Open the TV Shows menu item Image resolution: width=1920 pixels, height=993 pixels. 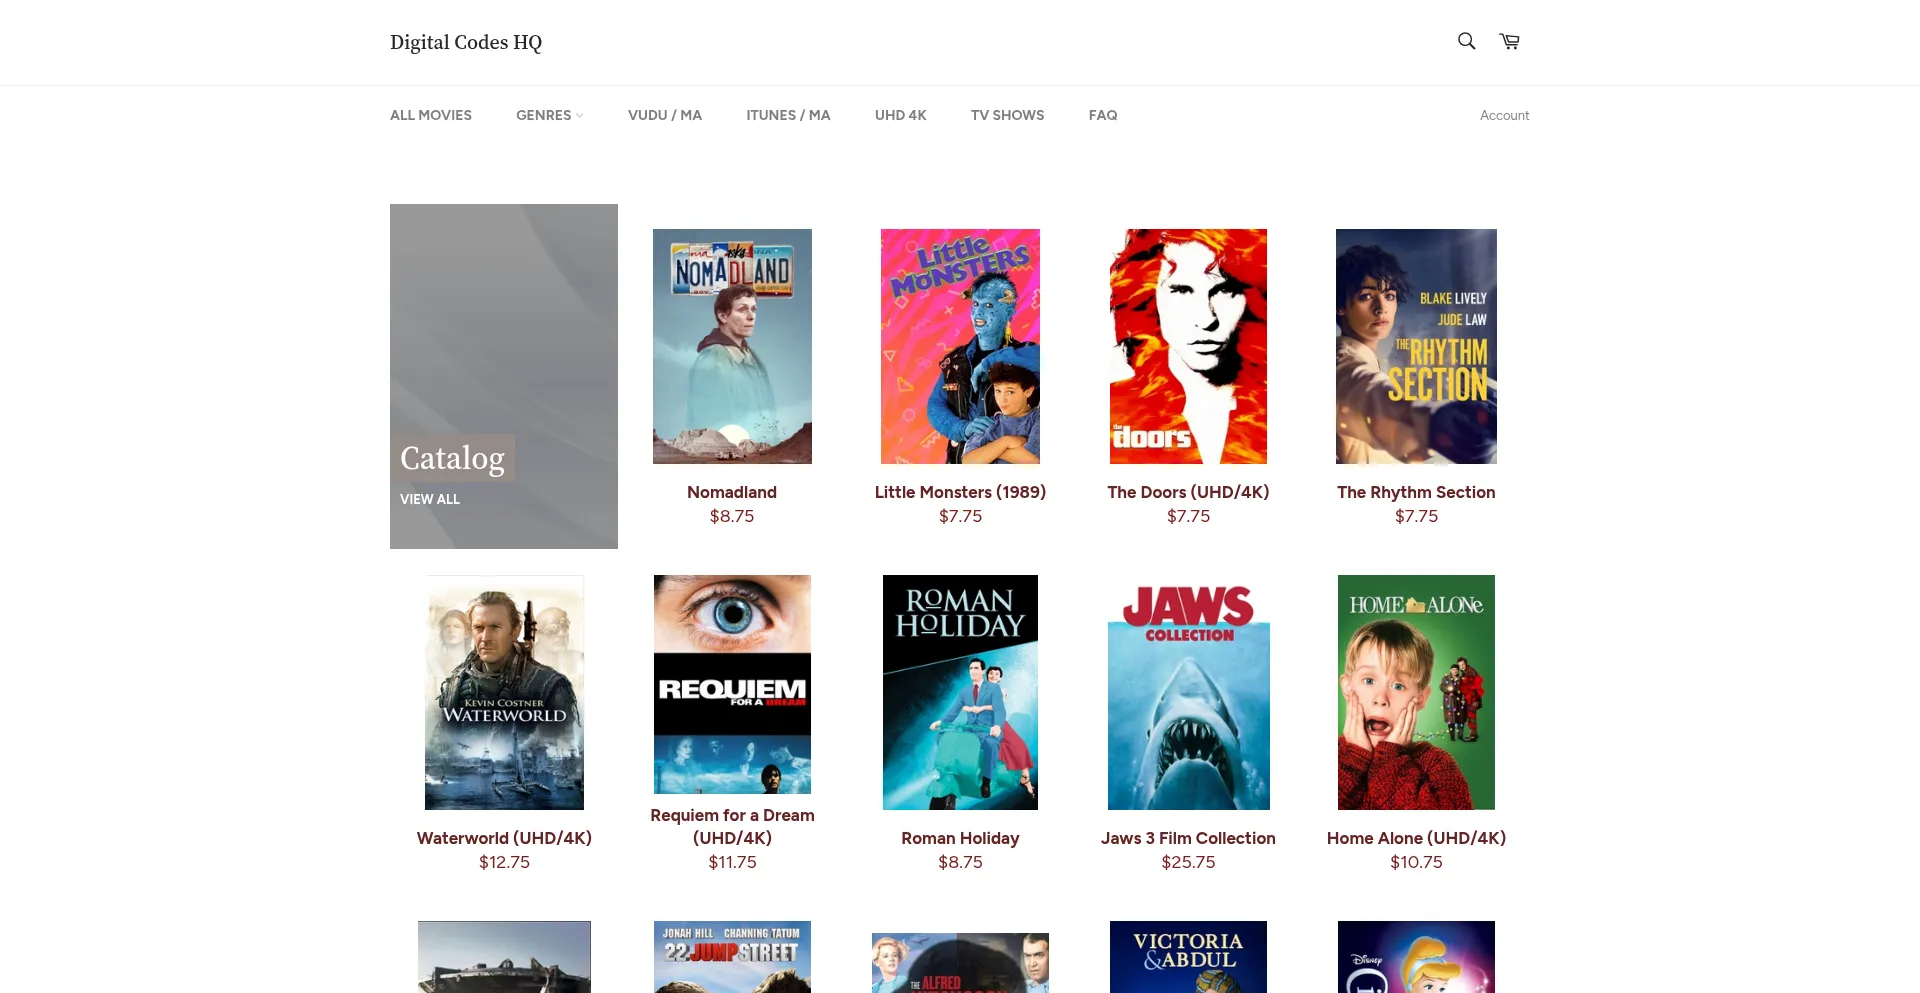click(1007, 115)
